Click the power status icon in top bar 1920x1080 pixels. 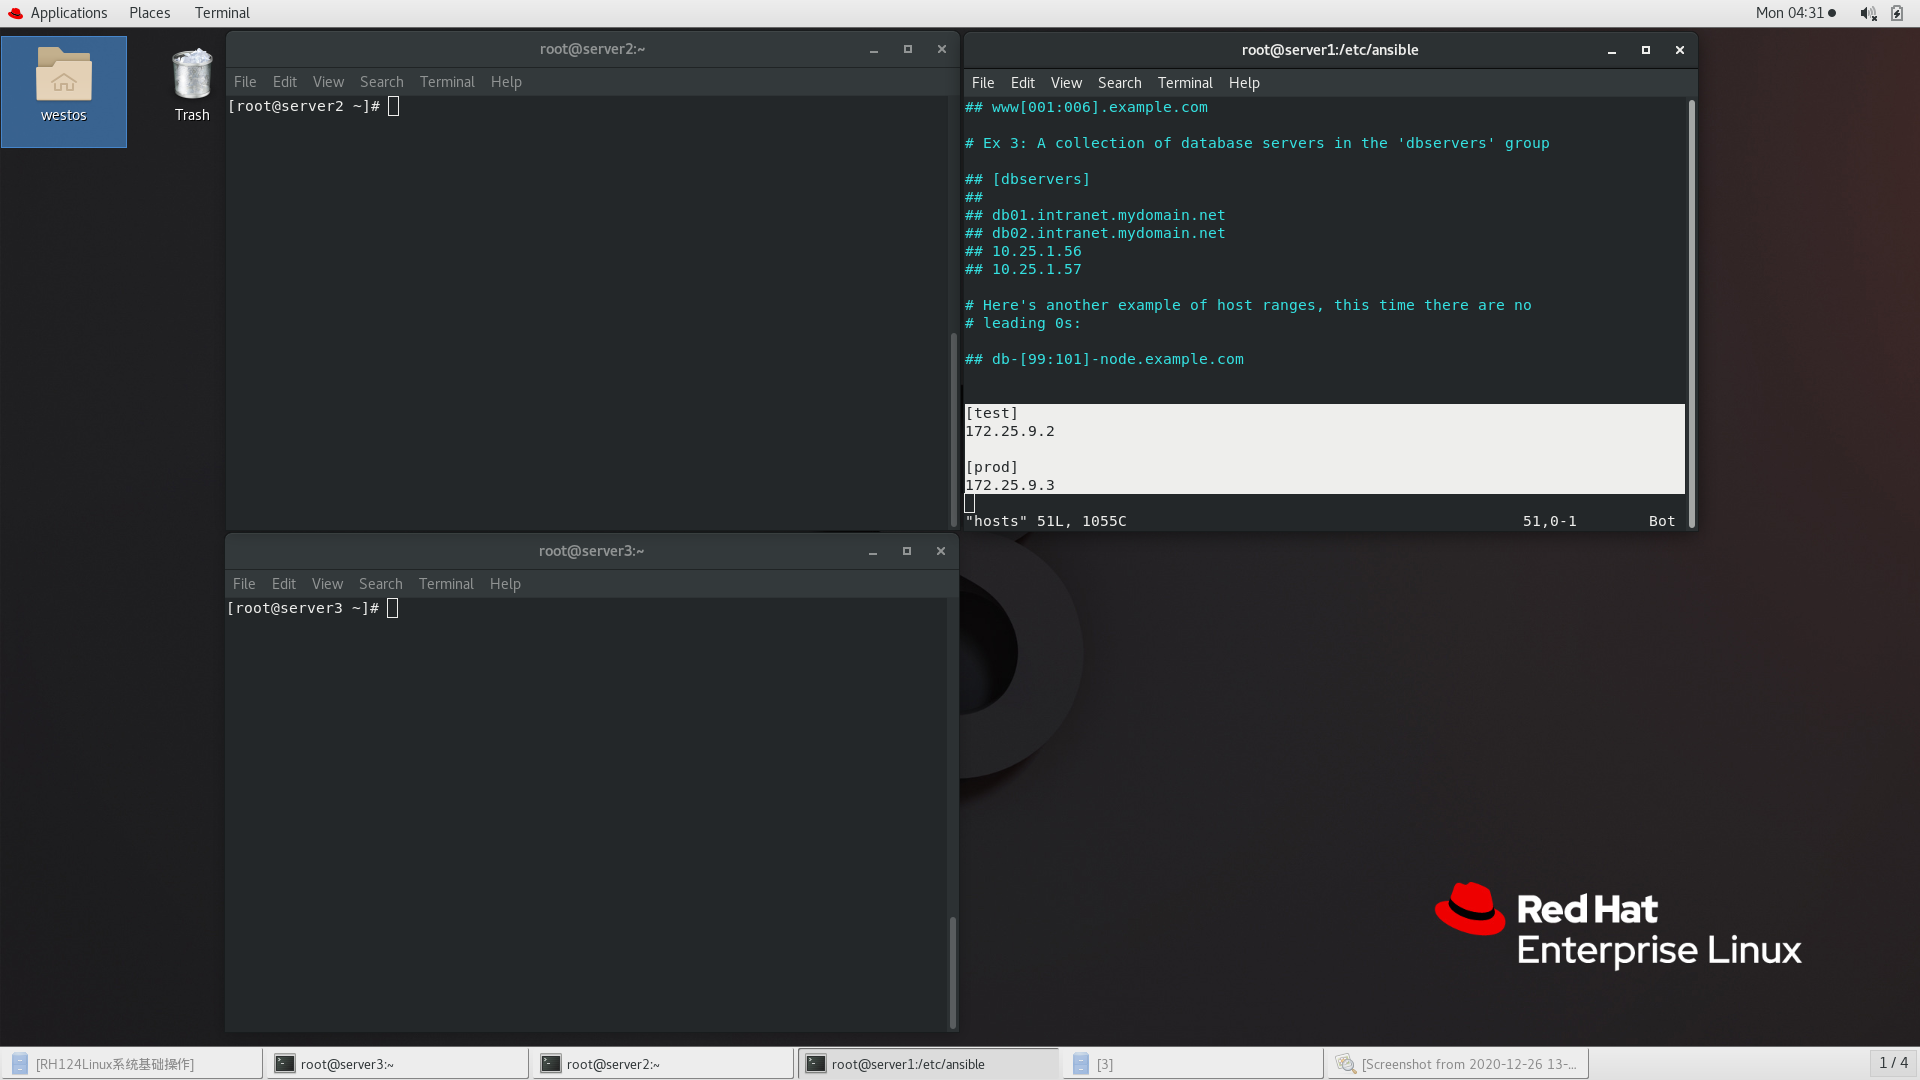click(x=1897, y=13)
